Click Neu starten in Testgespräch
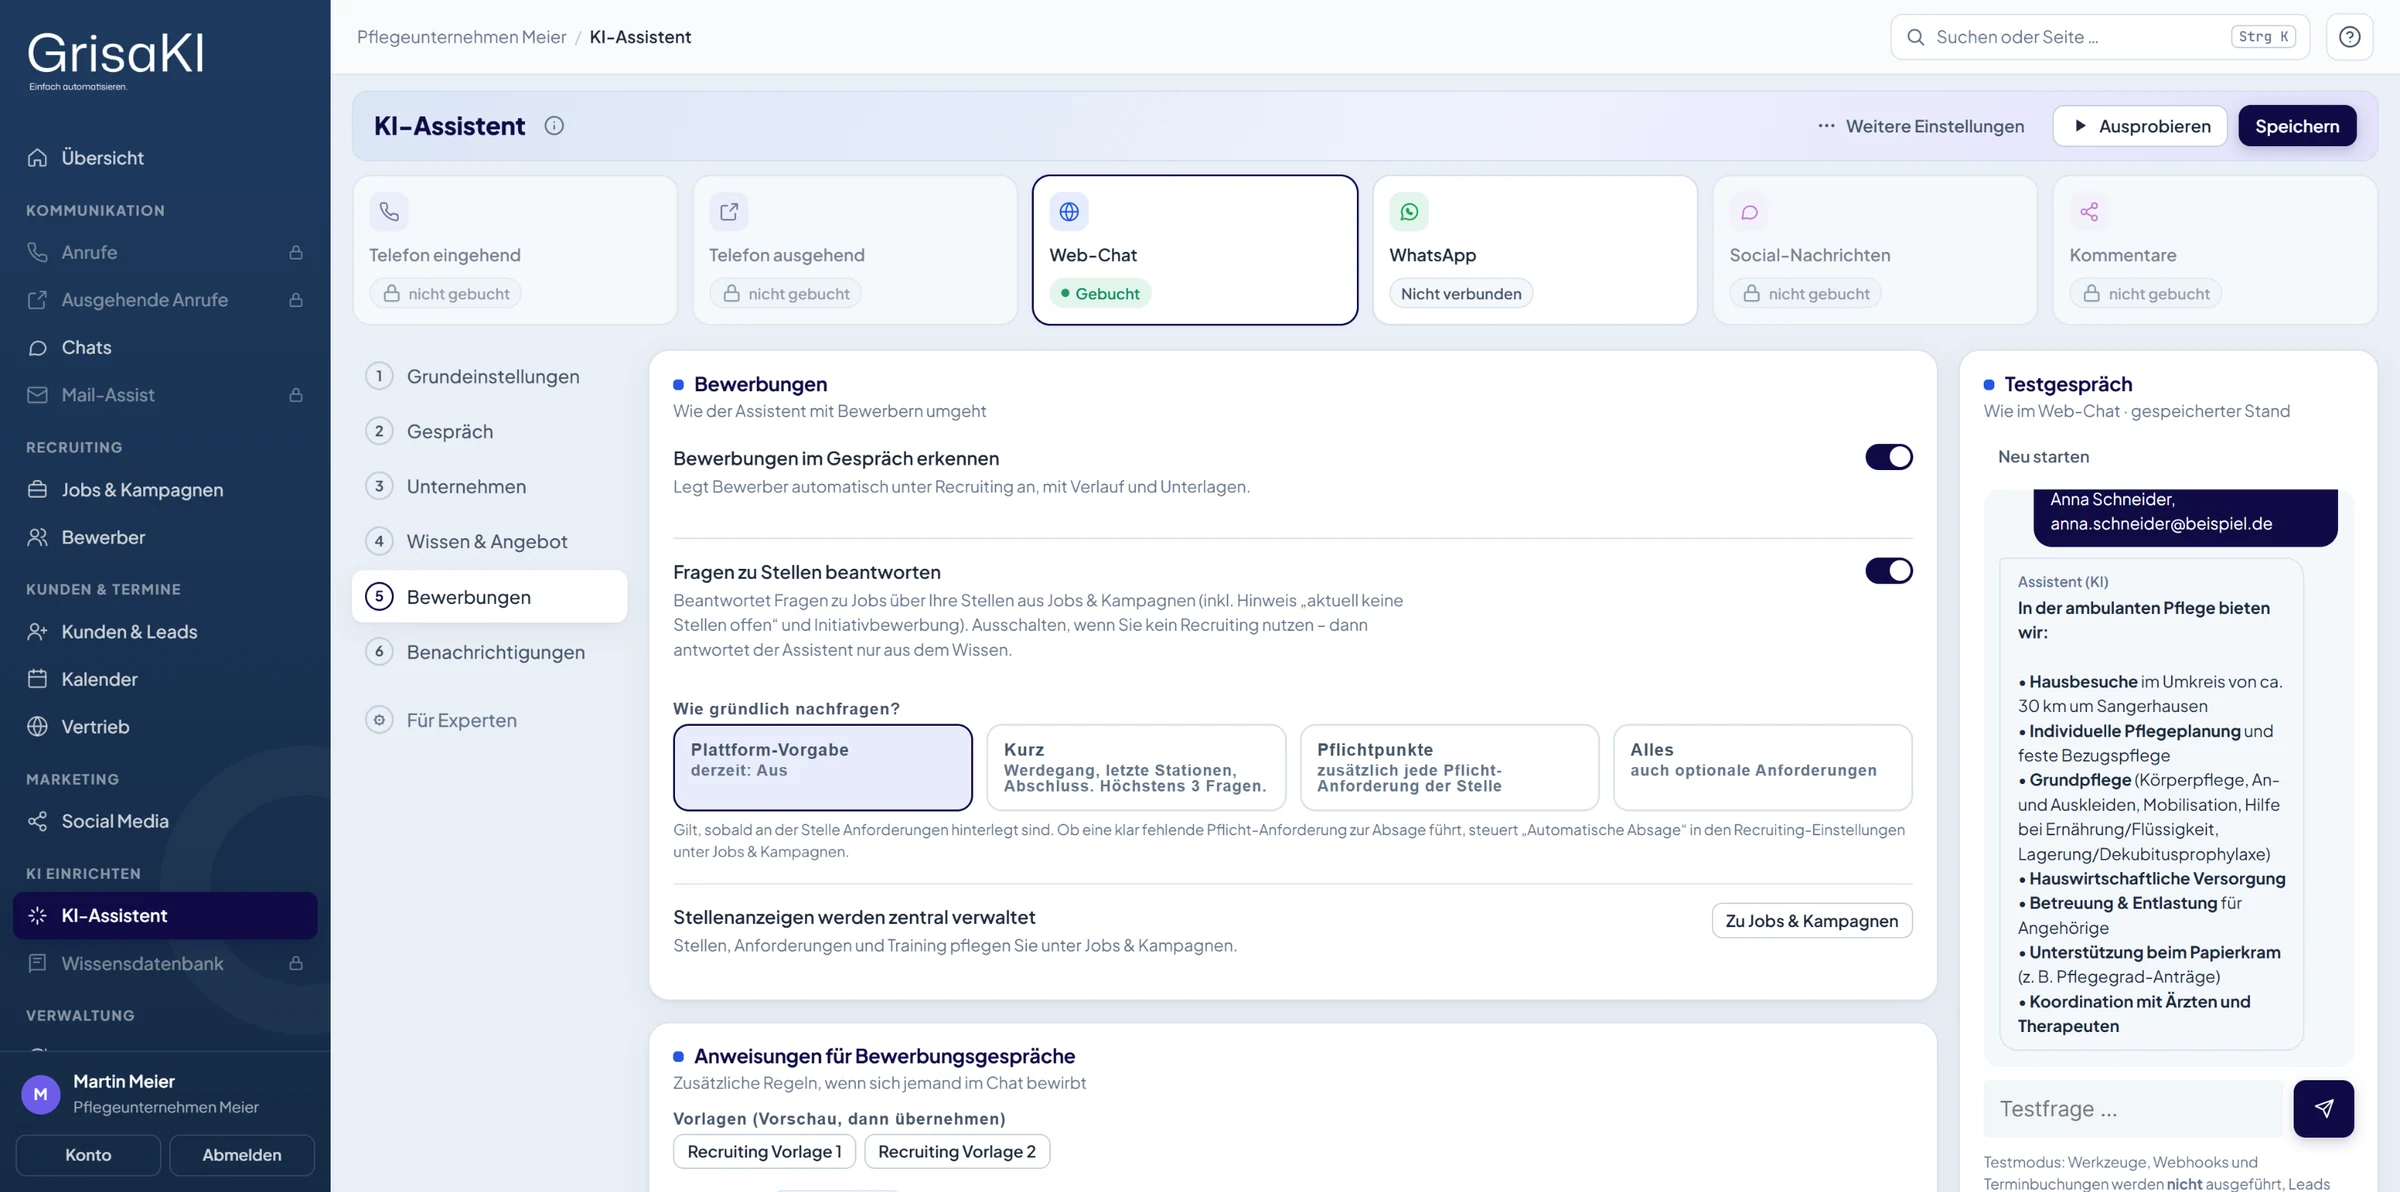The image size is (2400, 1192). coord(2043,457)
